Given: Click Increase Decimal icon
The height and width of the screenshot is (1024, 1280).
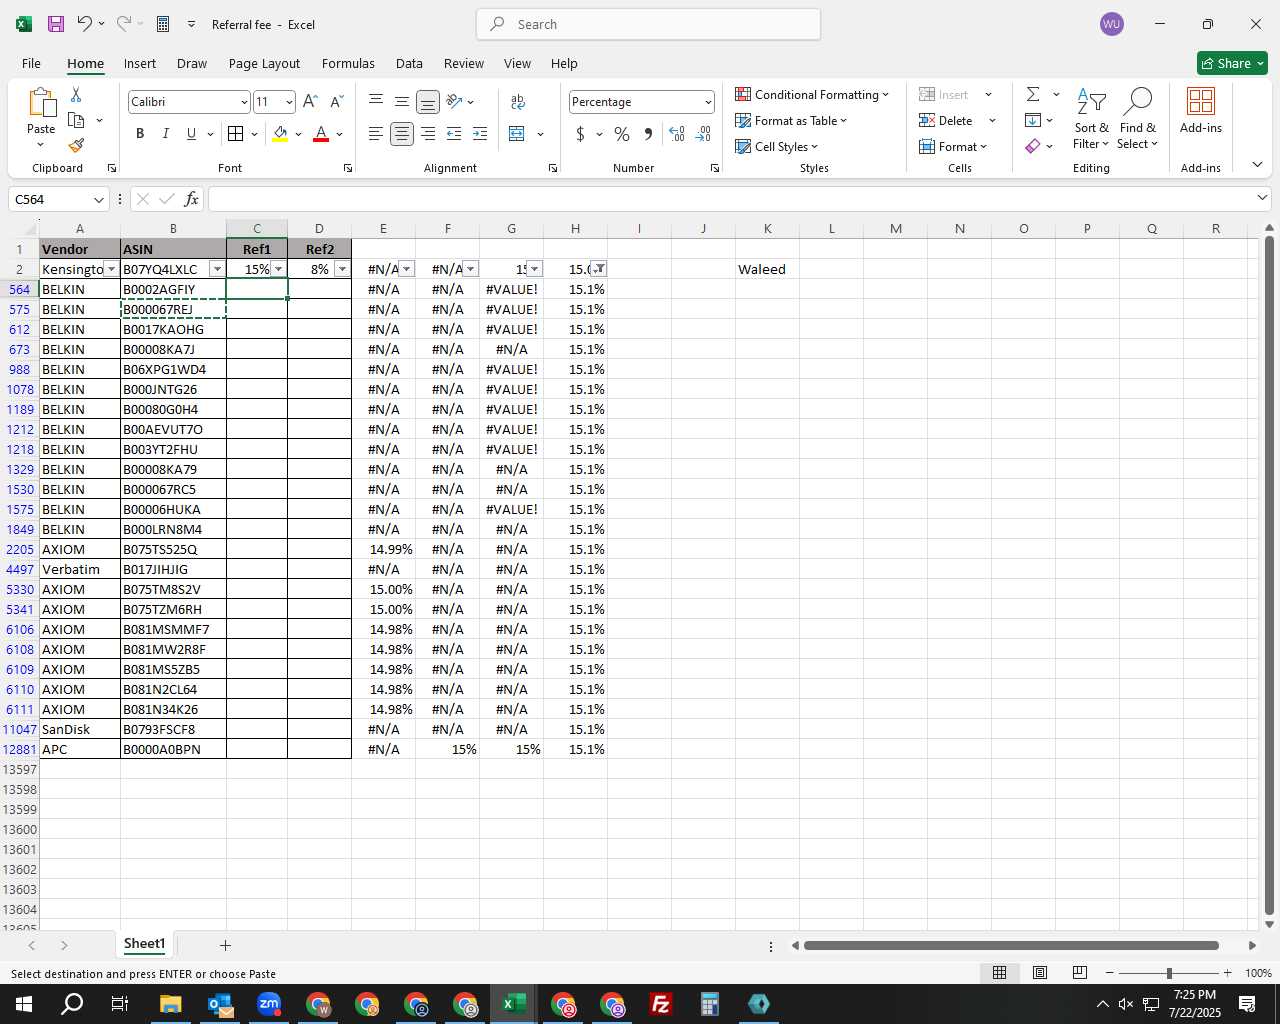Looking at the screenshot, I should 677,133.
